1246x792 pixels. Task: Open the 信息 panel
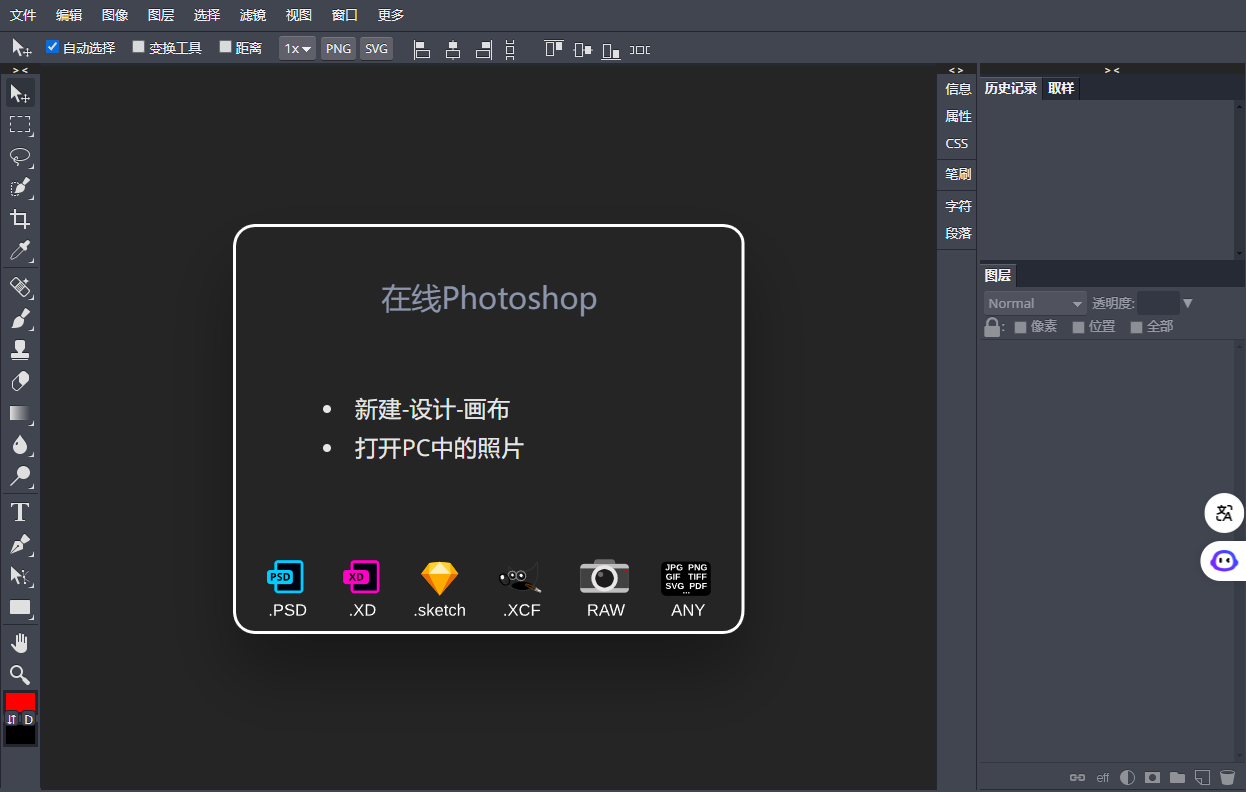[958, 89]
